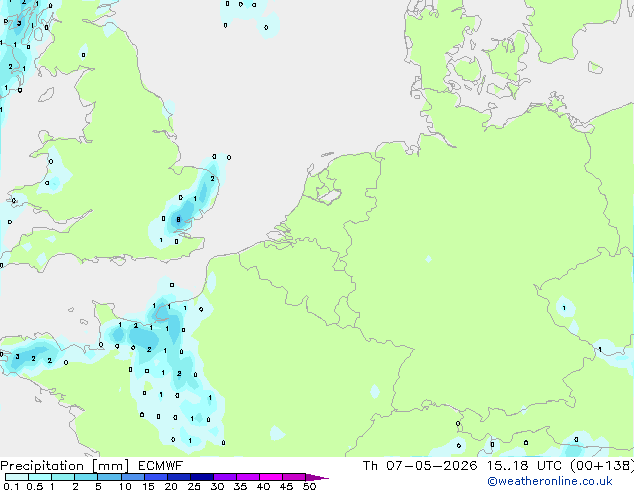Viewport: 634px width, 490px height.
Task: Click the 2–5 mm legend color box
Action: click(86, 477)
